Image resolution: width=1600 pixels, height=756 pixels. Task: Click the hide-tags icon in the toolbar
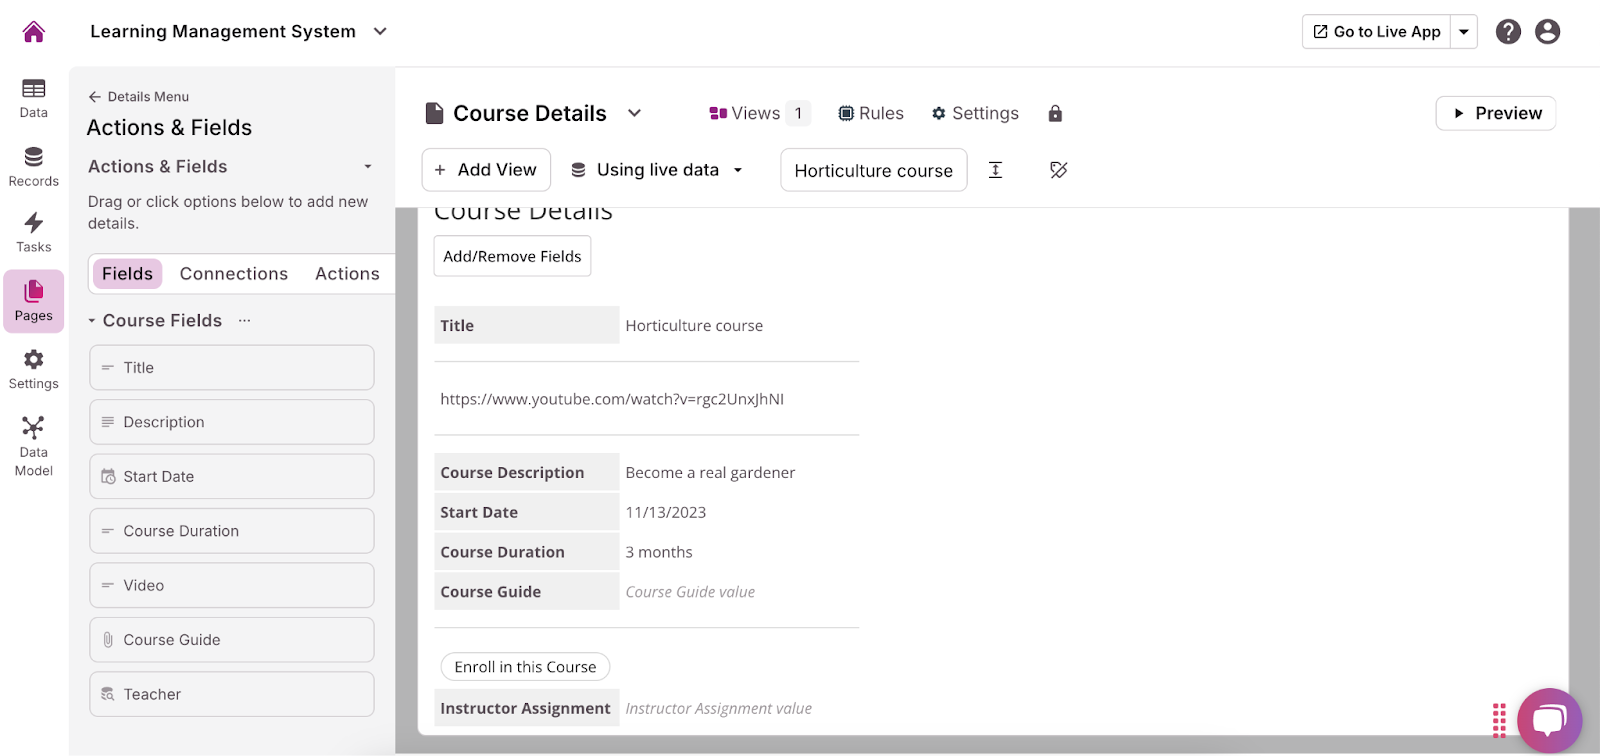click(x=1058, y=170)
